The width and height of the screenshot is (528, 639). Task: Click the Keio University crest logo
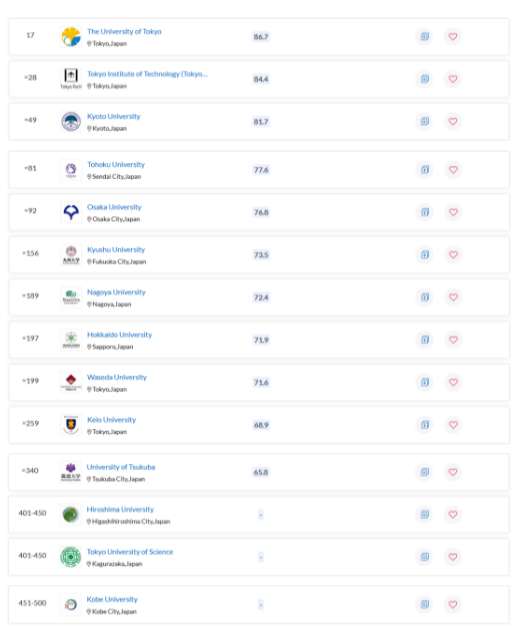71,425
